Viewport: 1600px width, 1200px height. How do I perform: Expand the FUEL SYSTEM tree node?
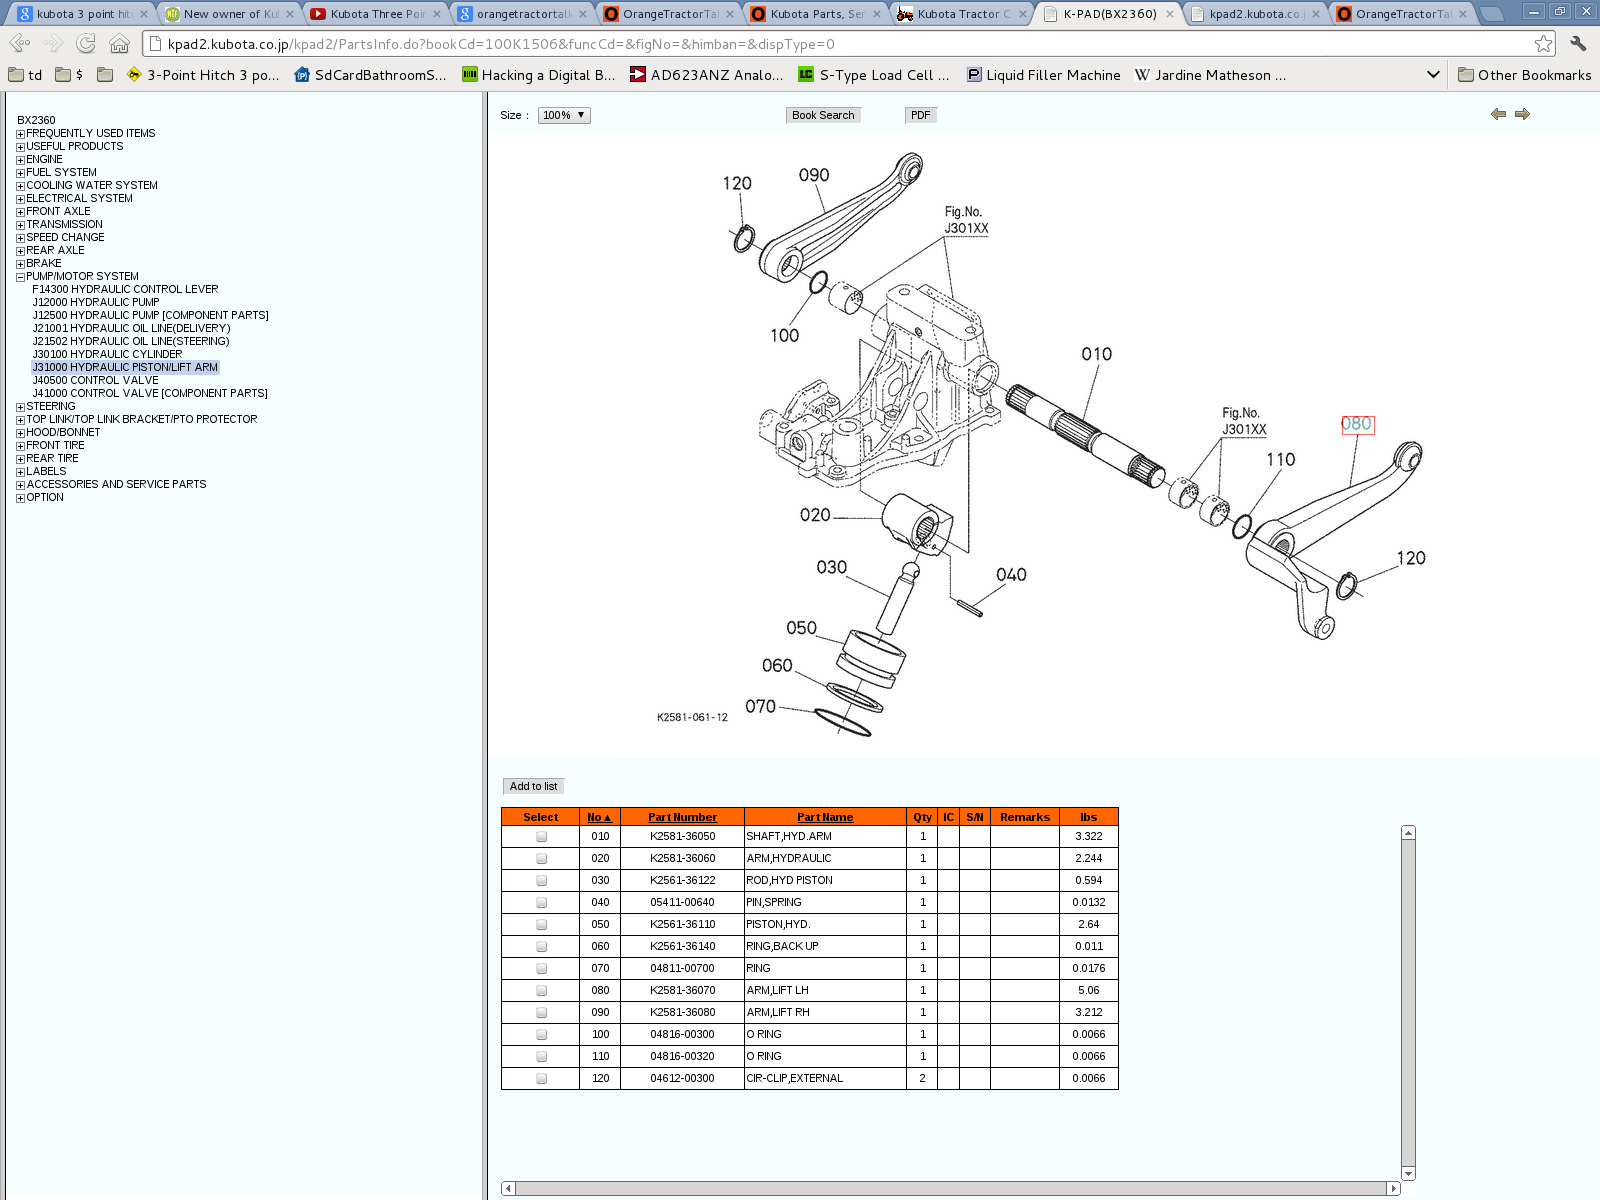pyautogui.click(x=20, y=173)
